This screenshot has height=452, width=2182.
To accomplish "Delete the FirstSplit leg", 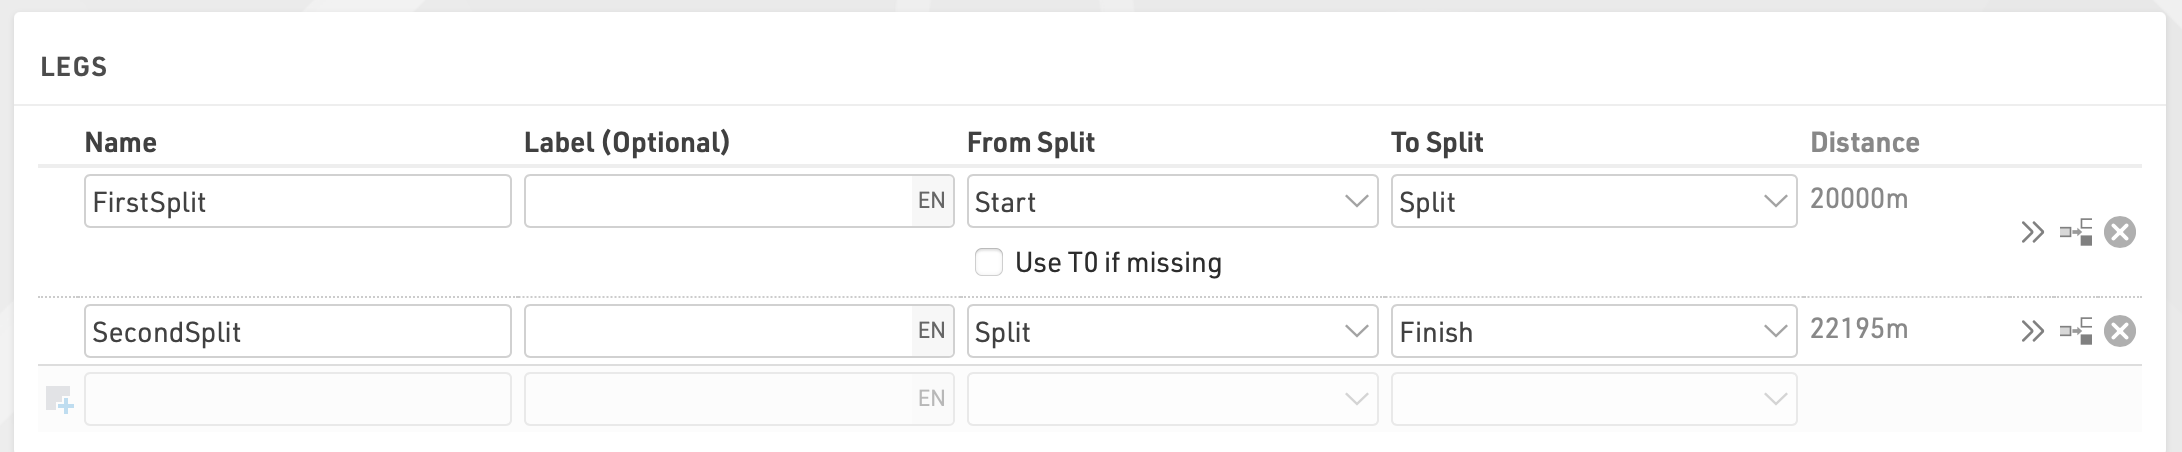I will tap(2120, 233).
